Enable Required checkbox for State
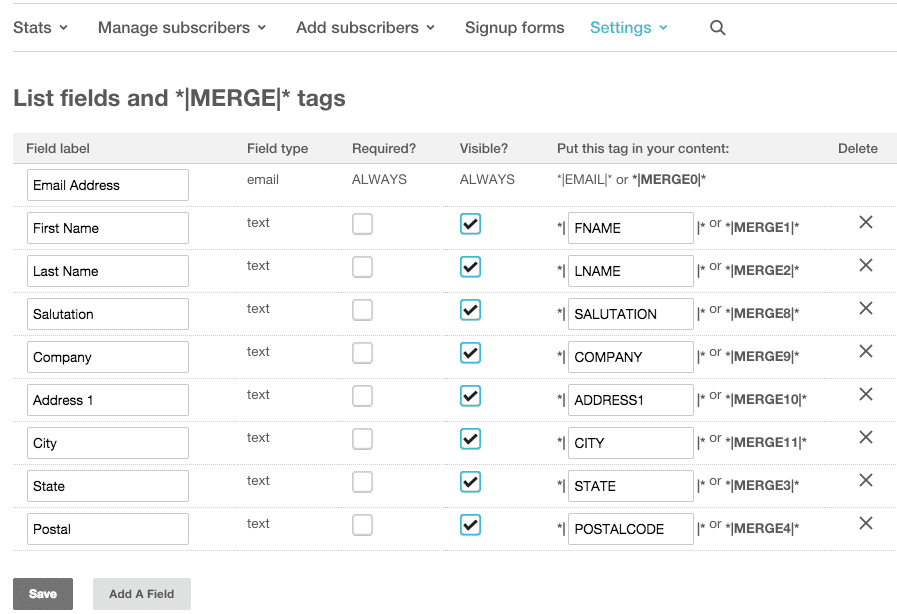 (x=362, y=482)
